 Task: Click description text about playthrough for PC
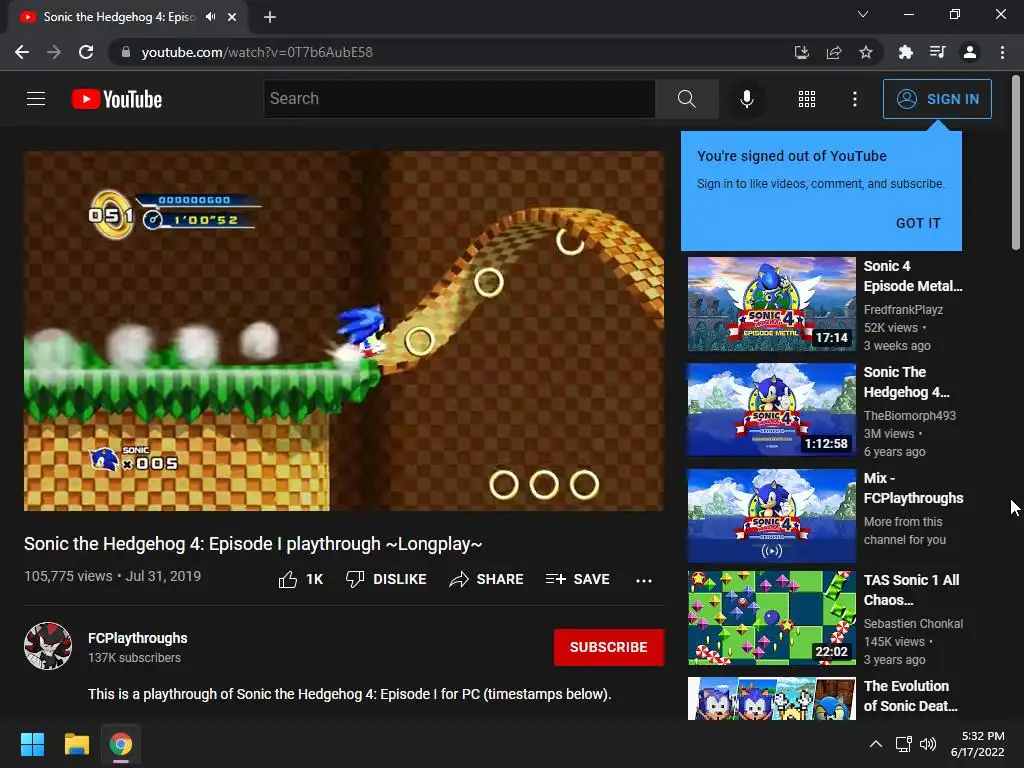pyautogui.click(x=349, y=694)
